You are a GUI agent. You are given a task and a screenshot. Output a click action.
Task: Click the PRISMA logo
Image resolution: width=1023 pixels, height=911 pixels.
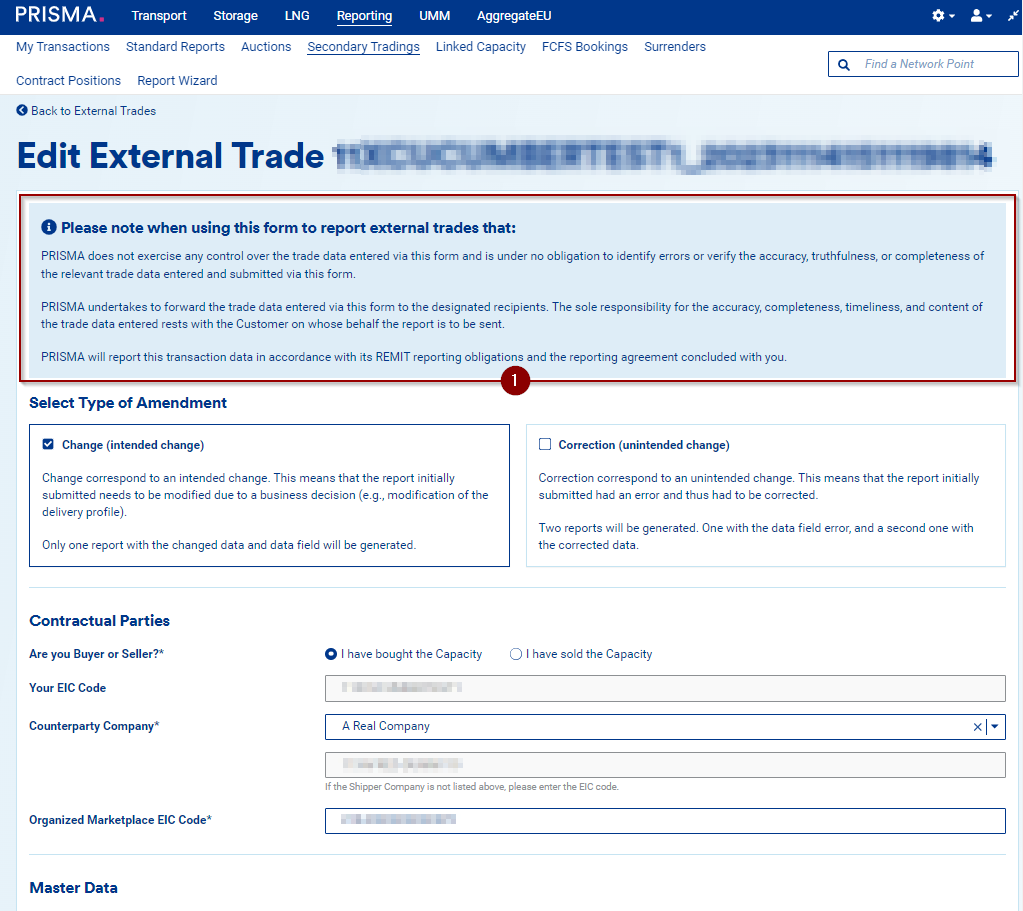pyautogui.click(x=59, y=15)
